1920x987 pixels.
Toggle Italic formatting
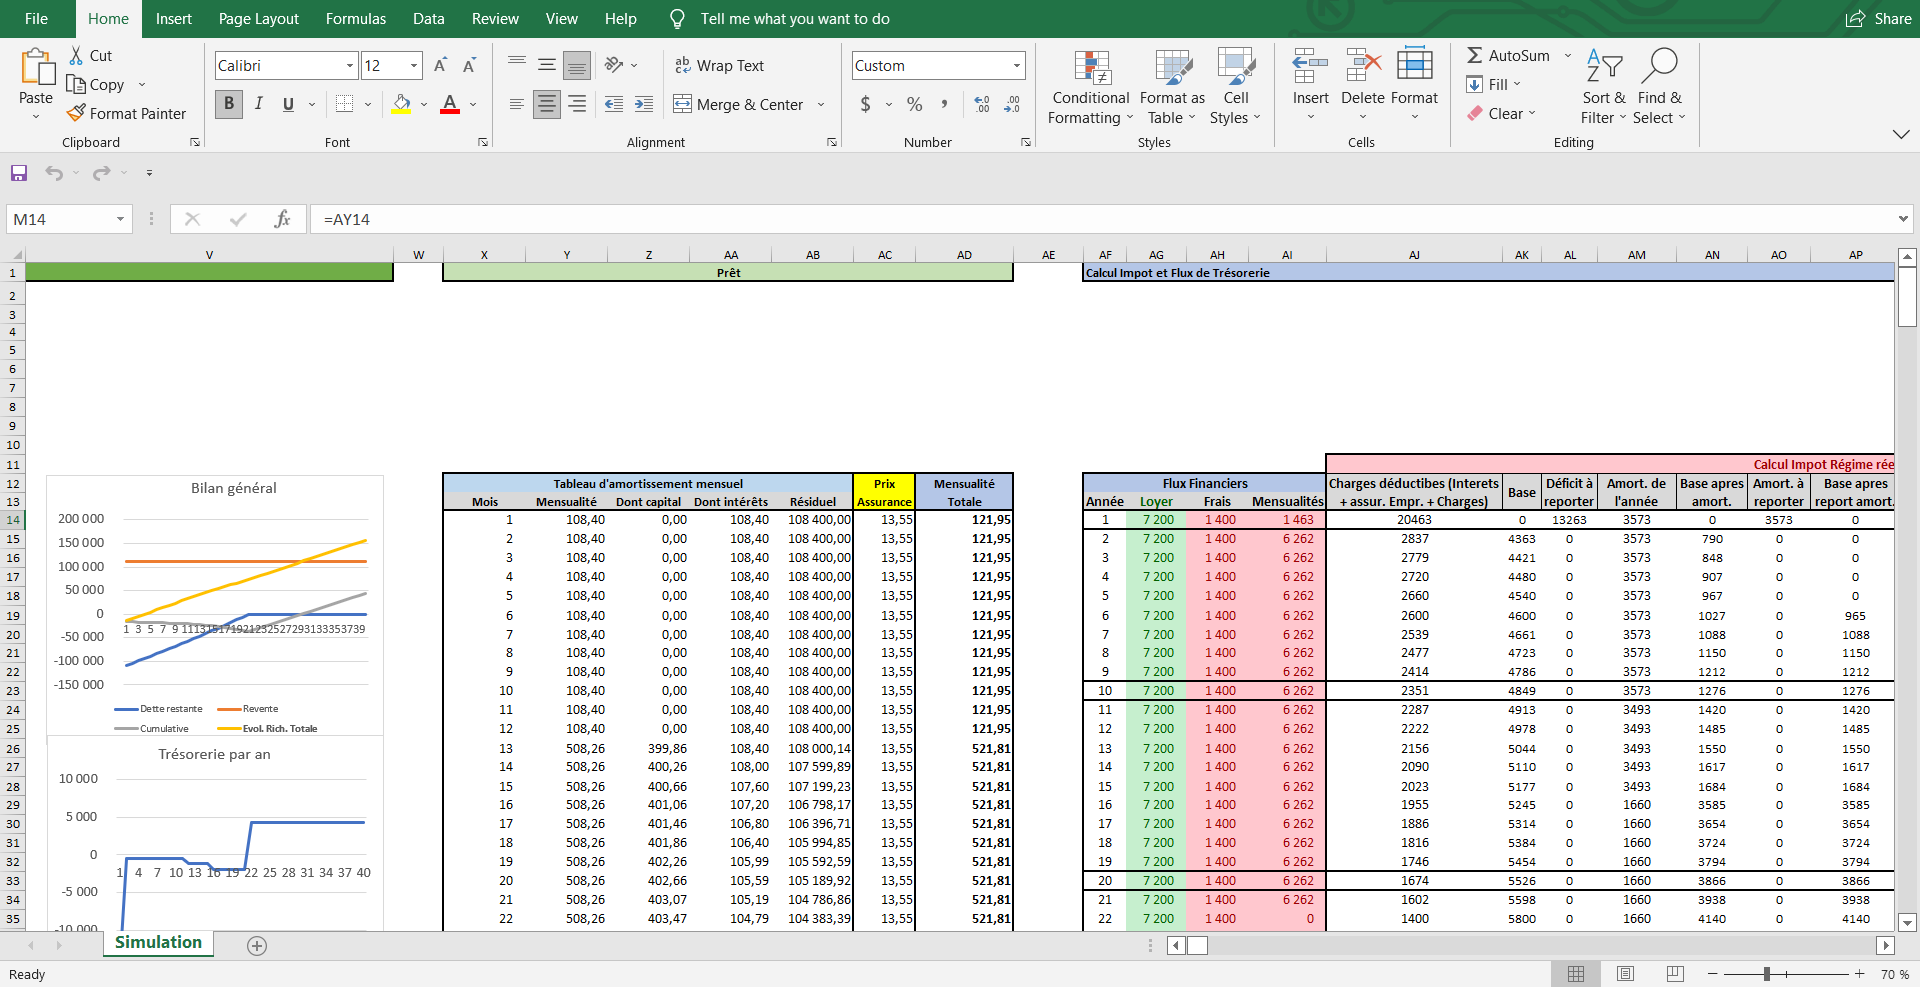coord(259,104)
